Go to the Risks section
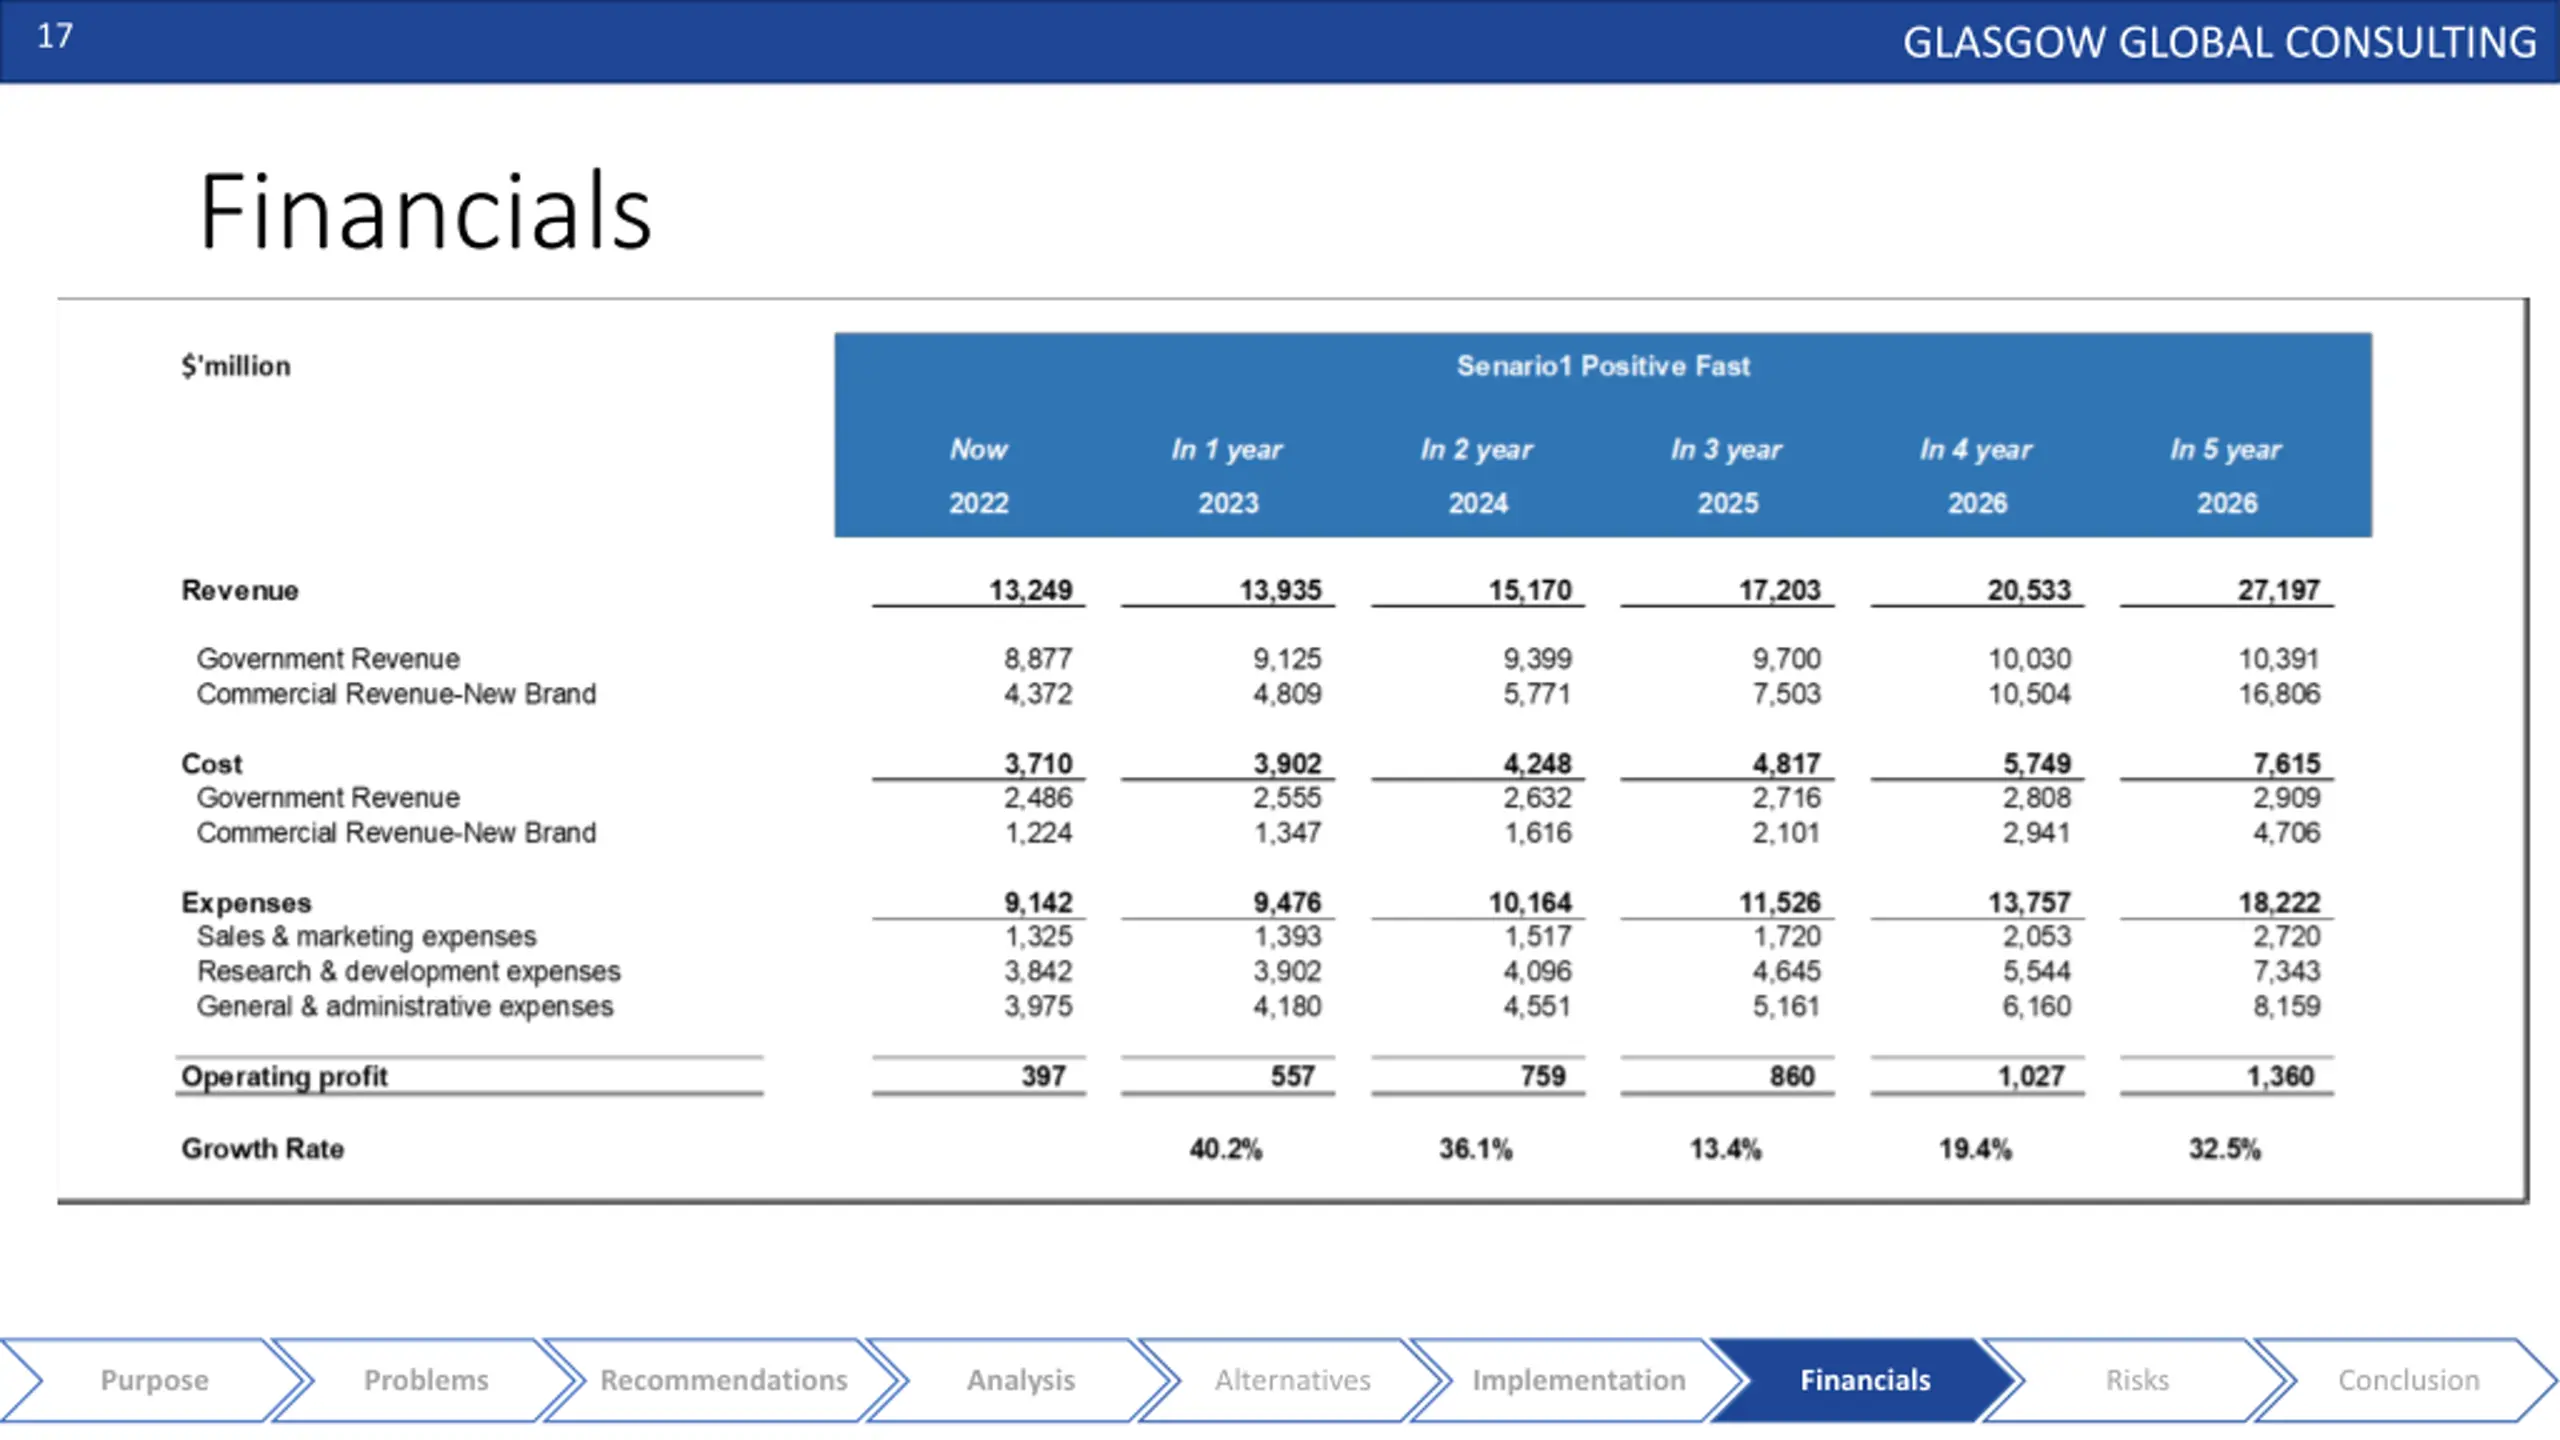The width and height of the screenshot is (2560, 1440). point(2137,1380)
